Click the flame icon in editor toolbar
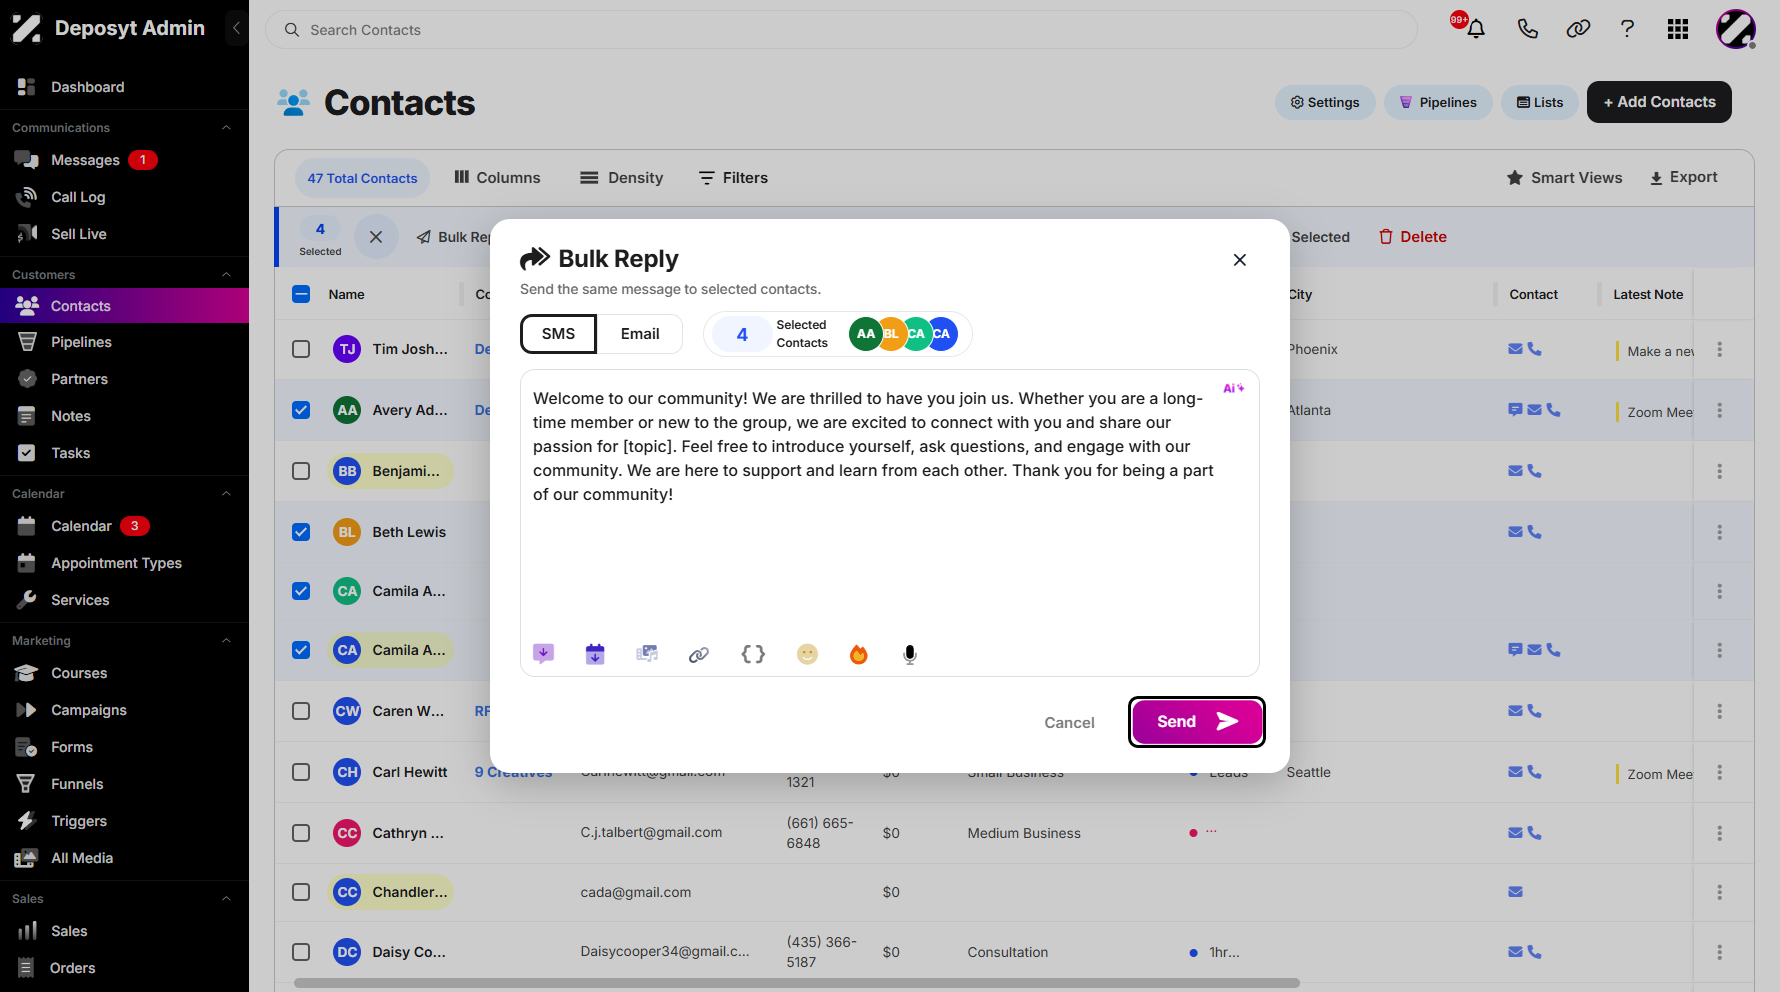Viewport: 1780px width, 992px height. (x=858, y=654)
